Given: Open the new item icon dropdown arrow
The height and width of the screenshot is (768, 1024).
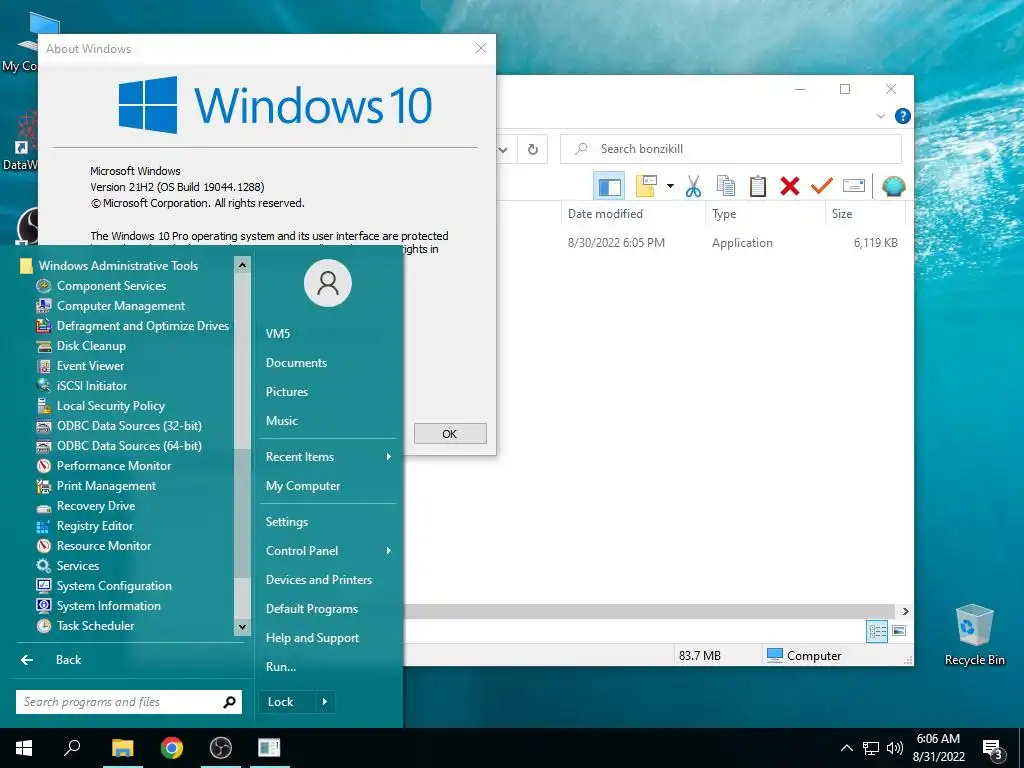Looking at the screenshot, I should pyautogui.click(x=670, y=186).
